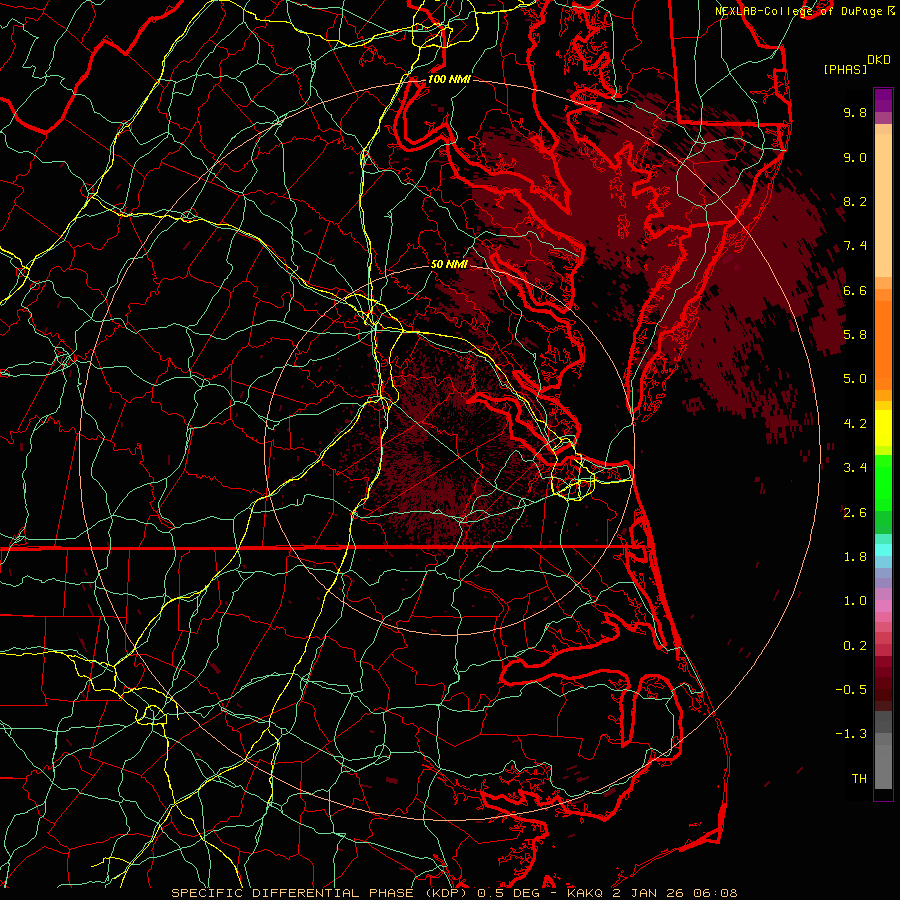Pick the yellow band on the color scale
Image resolution: width=900 pixels, height=900 pixels.
(883, 428)
